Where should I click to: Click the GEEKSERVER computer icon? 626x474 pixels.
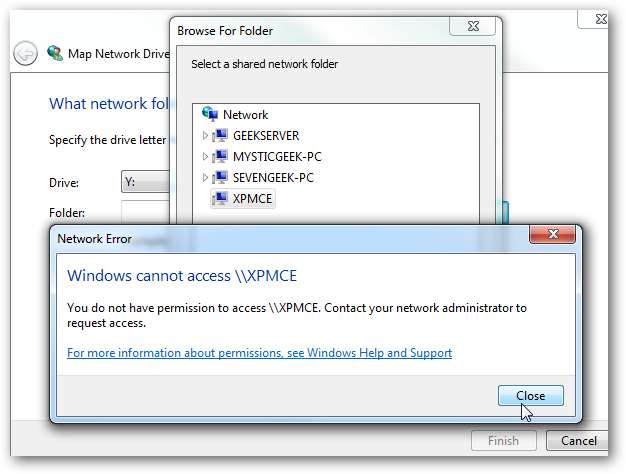[x=220, y=135]
